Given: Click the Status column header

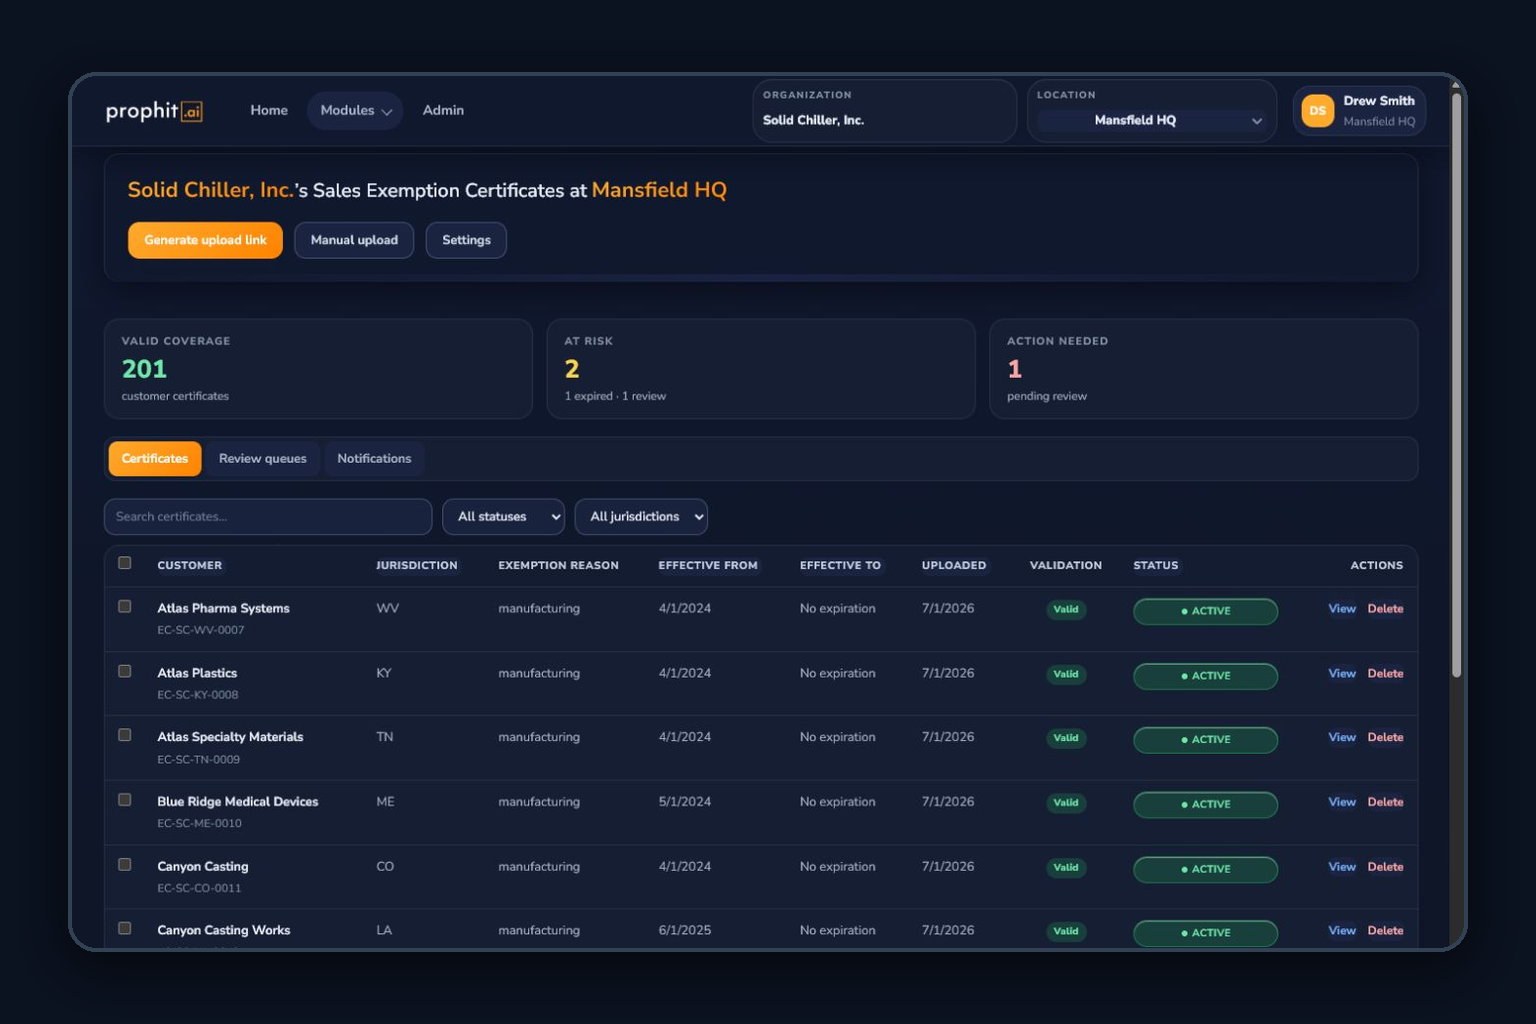Looking at the screenshot, I should tap(1156, 566).
